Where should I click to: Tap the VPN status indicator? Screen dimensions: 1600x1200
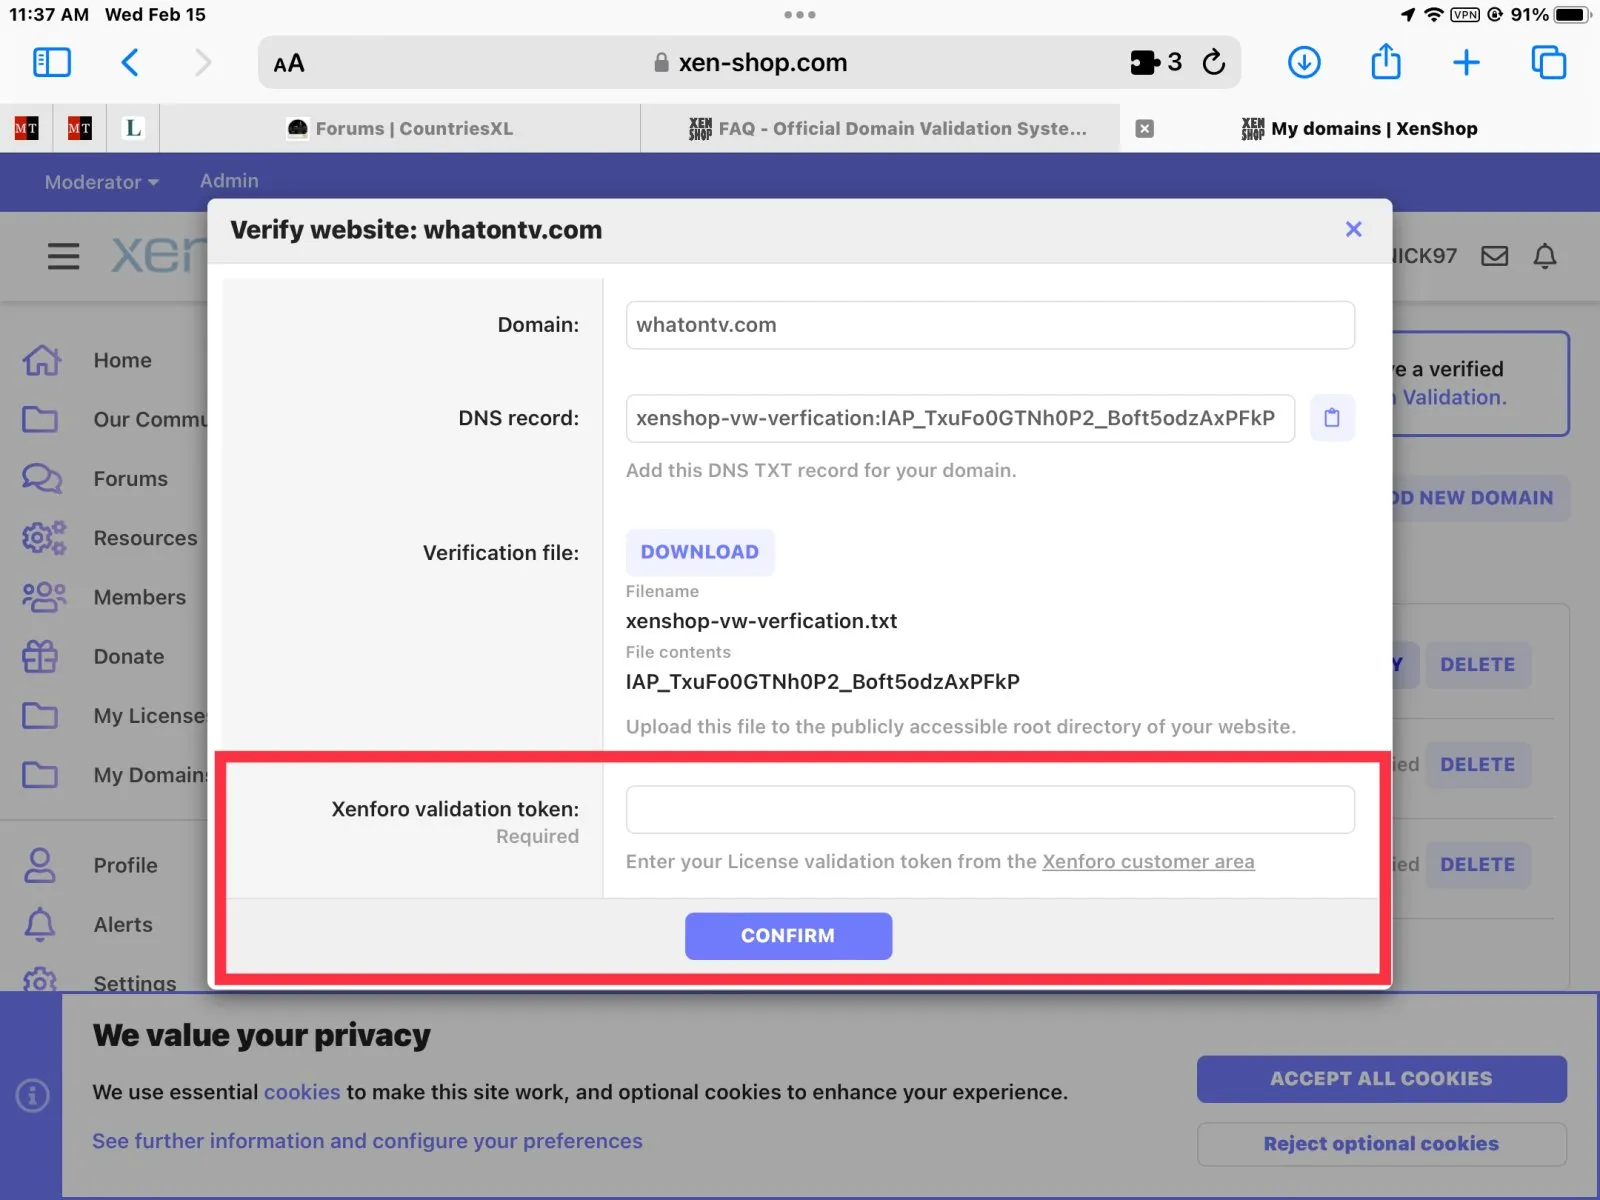click(x=1465, y=15)
